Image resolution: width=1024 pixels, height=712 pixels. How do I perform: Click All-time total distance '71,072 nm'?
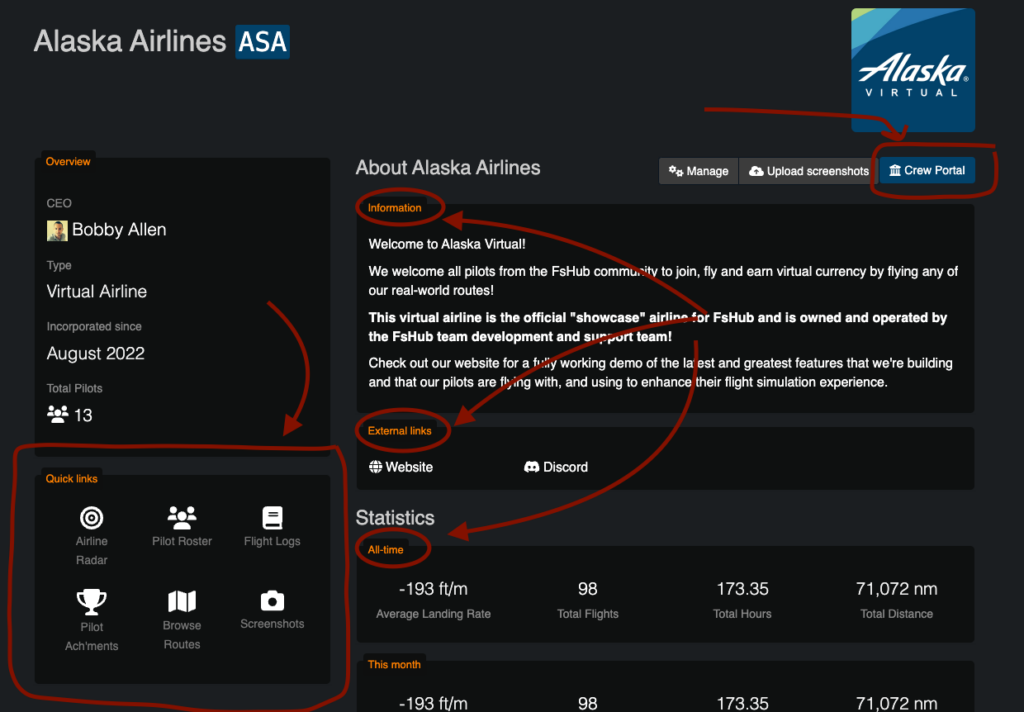[897, 589]
